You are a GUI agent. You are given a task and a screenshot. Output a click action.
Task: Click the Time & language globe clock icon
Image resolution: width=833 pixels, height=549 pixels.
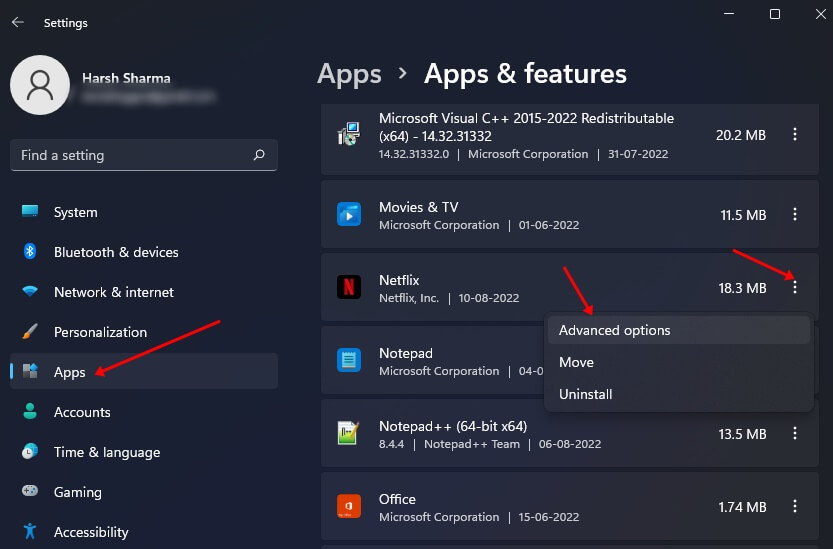click(30, 451)
